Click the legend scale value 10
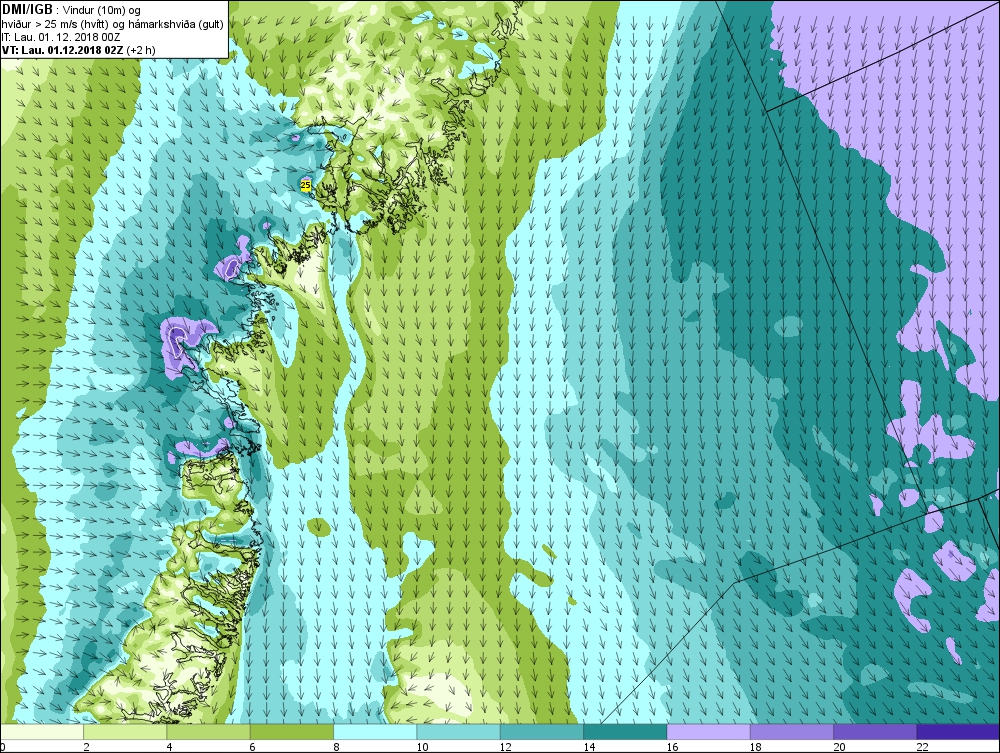Viewport: 1000px width, 753px height. click(422, 747)
